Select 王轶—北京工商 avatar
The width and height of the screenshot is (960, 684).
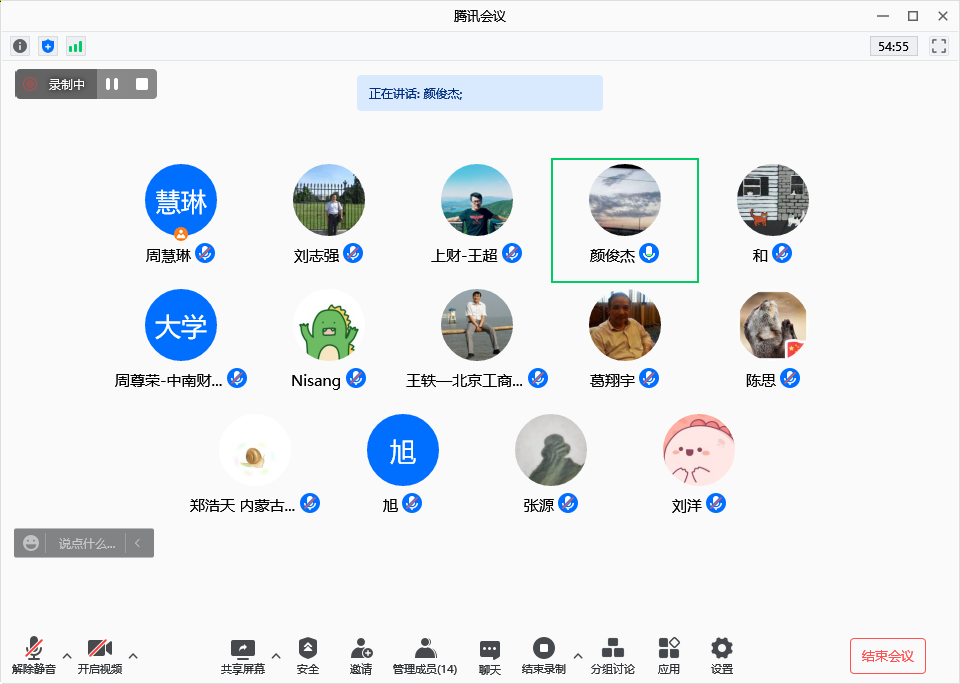pyautogui.click(x=477, y=325)
